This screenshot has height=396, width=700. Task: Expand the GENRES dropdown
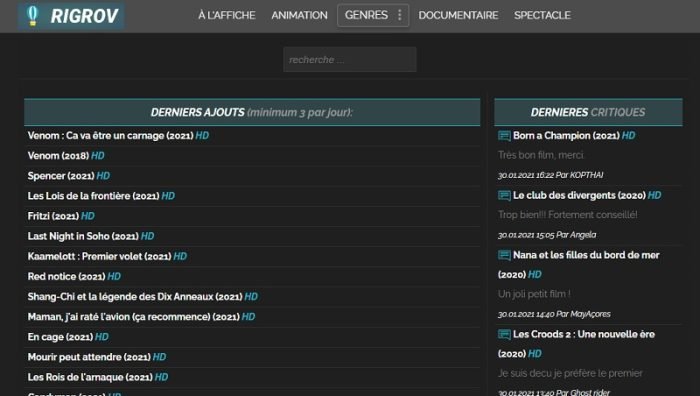tap(373, 15)
